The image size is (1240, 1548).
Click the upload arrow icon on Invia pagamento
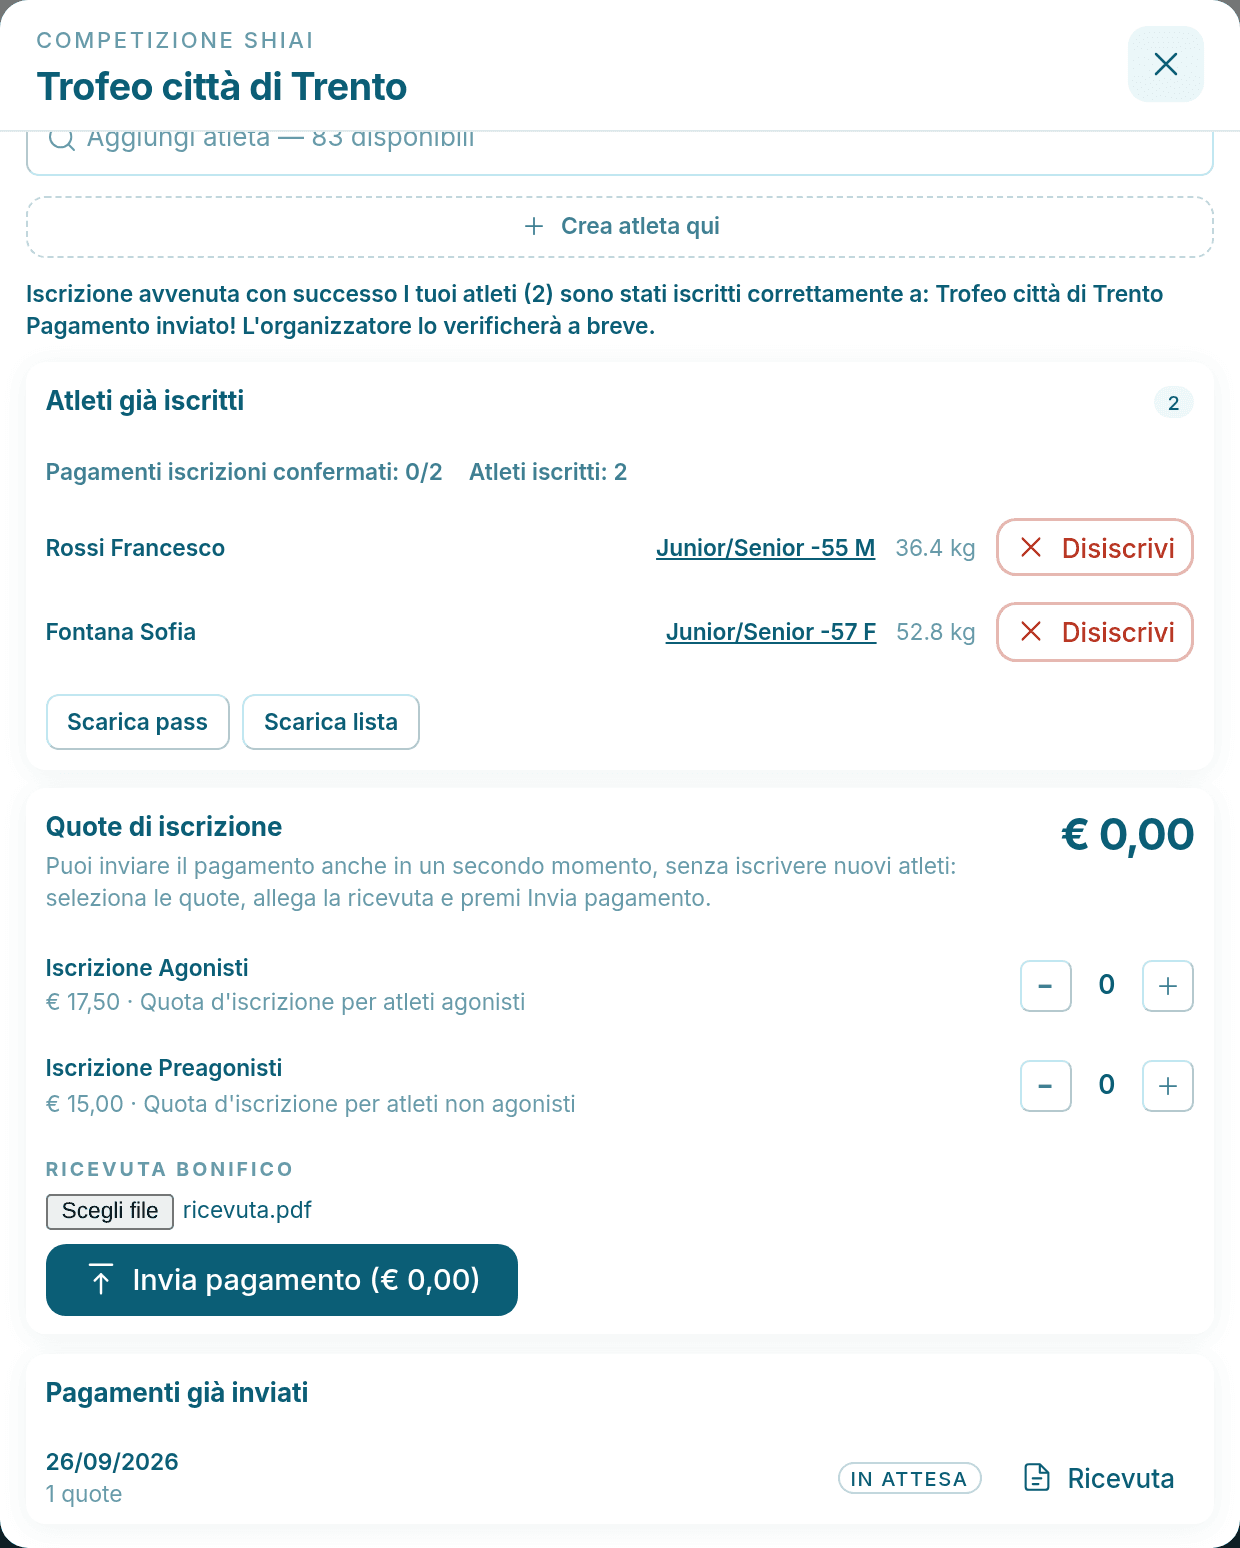101,1280
